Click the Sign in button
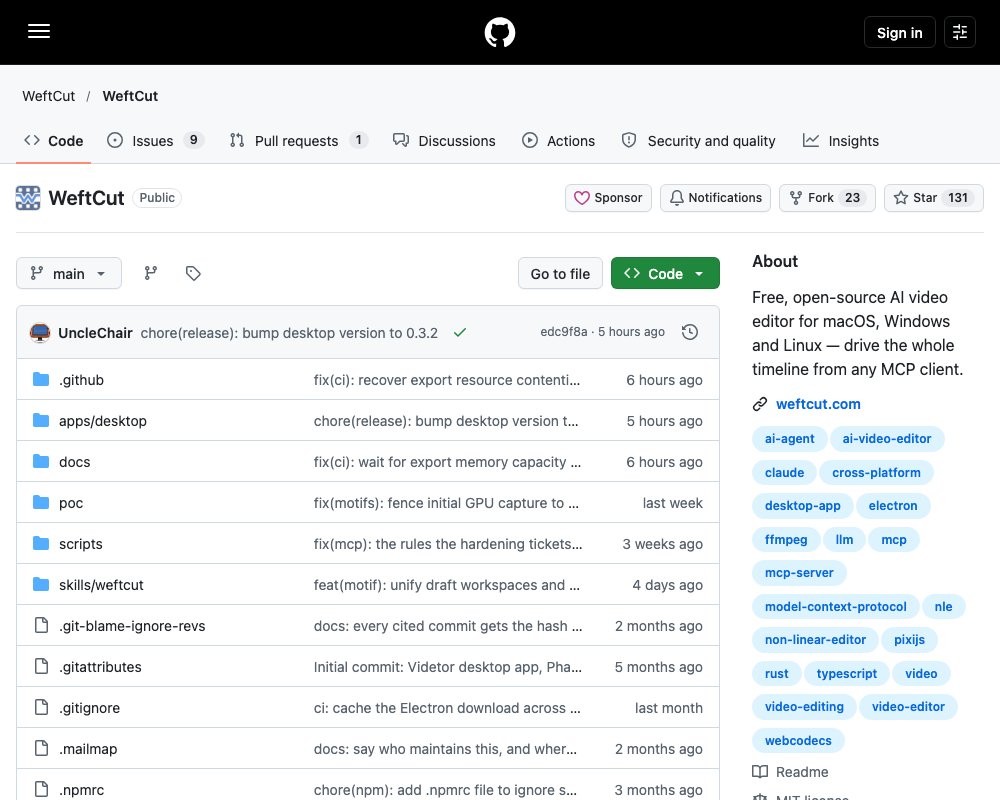The width and height of the screenshot is (1000, 800). [899, 33]
